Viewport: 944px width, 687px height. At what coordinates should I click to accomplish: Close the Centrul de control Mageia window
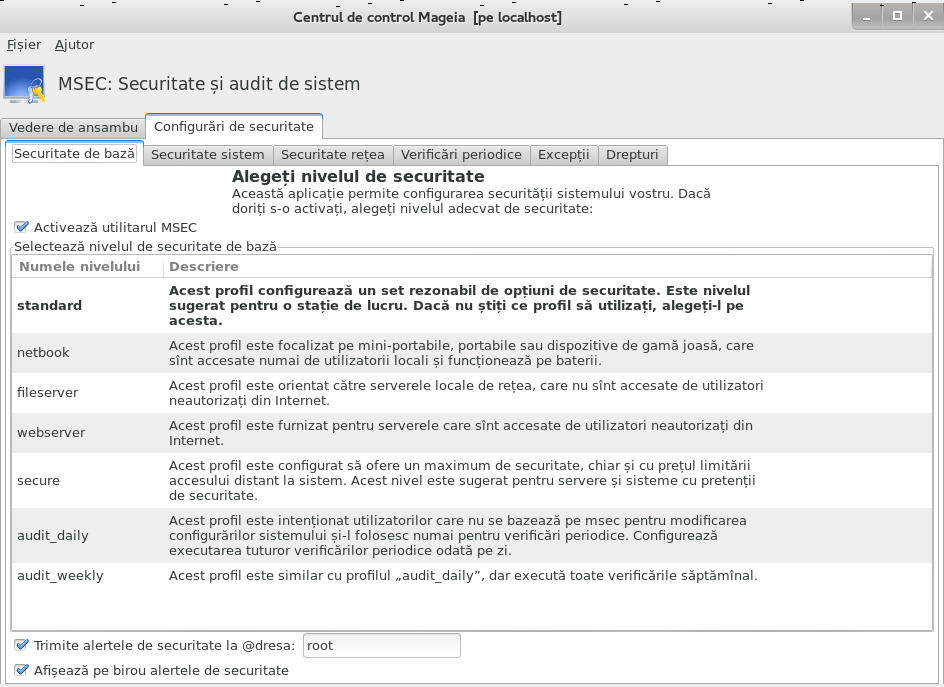(928, 17)
